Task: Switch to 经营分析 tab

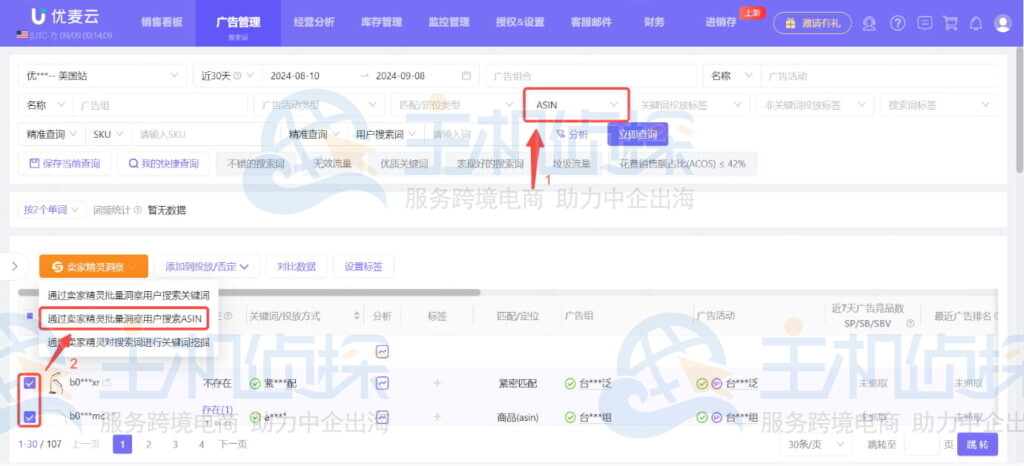Action: point(313,22)
